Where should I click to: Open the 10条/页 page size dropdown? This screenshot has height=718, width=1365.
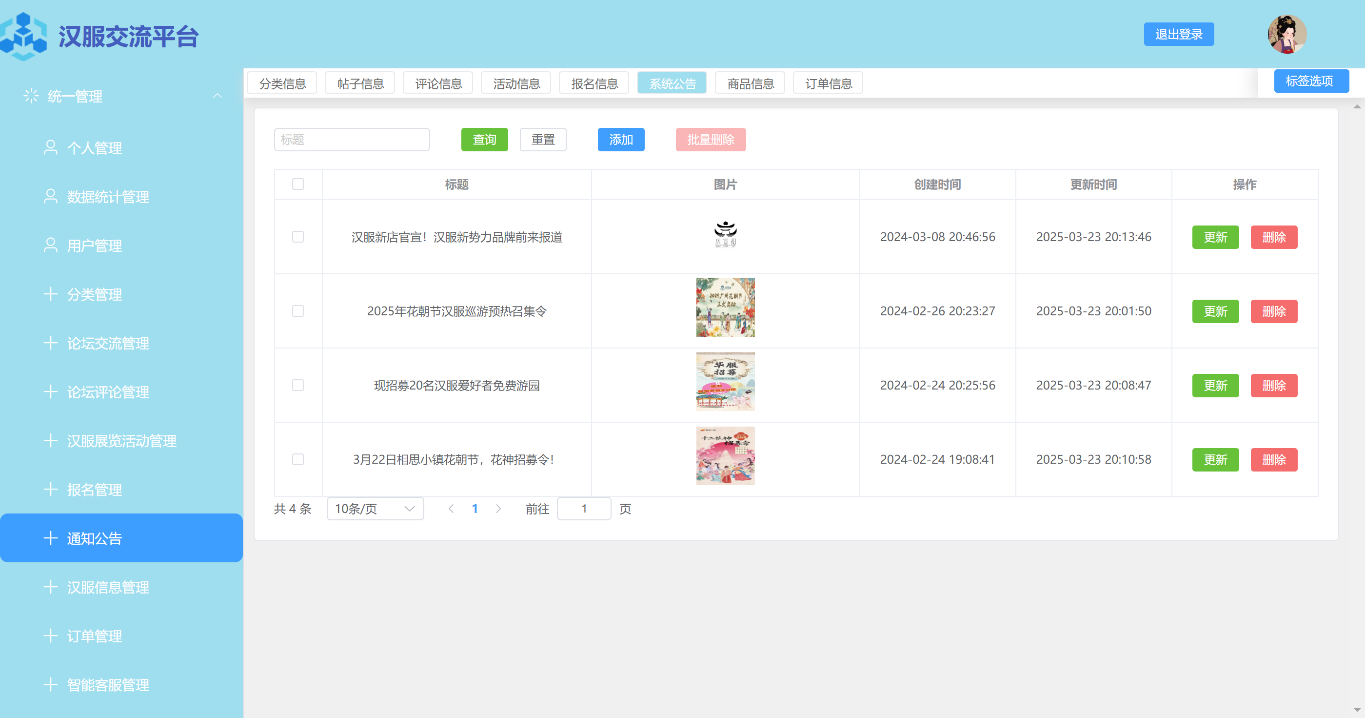point(375,509)
